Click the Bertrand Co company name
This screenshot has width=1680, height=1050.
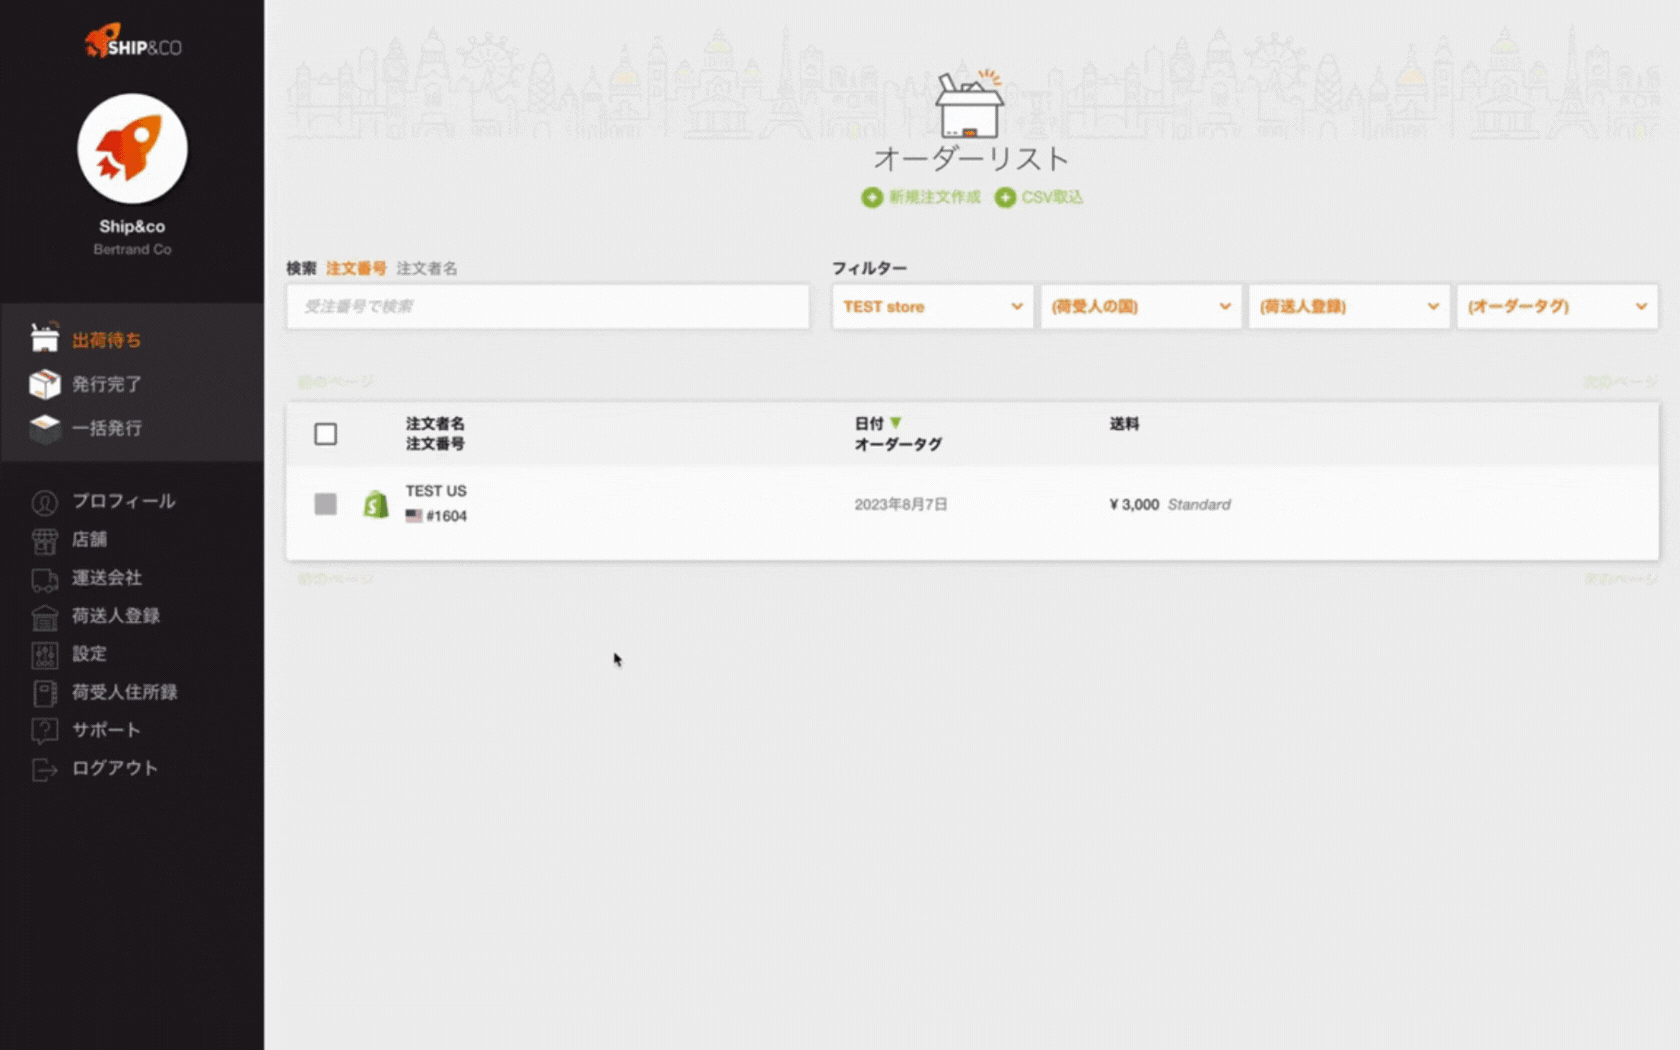coord(132,249)
